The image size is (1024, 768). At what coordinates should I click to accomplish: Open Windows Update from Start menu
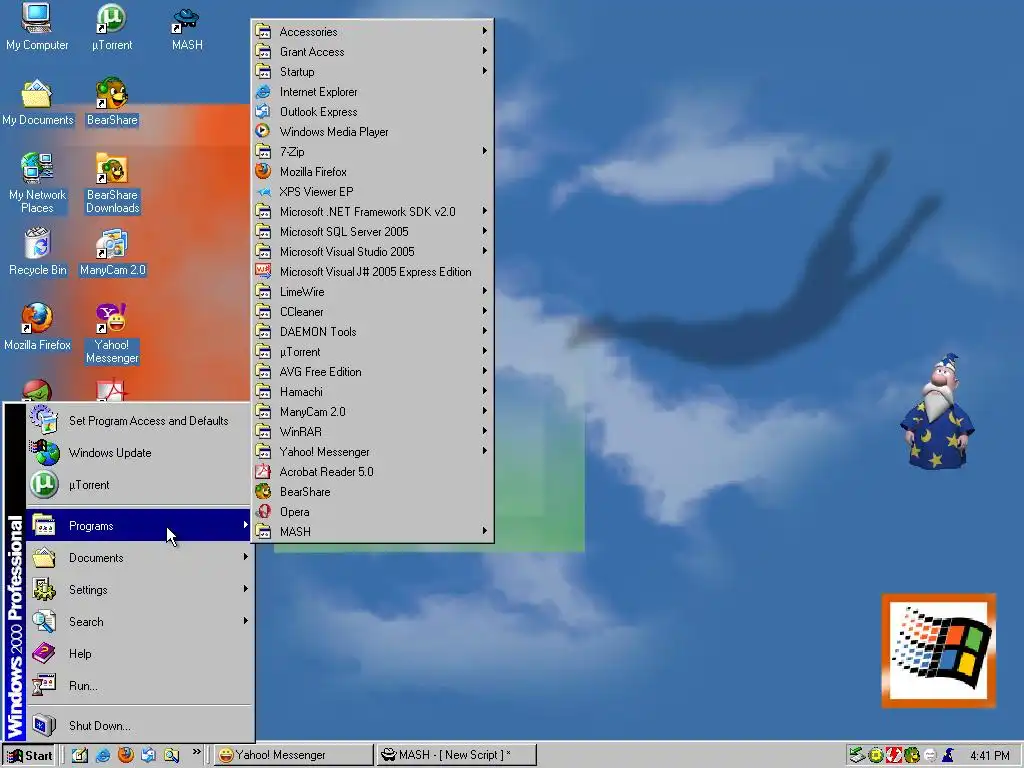point(138,453)
